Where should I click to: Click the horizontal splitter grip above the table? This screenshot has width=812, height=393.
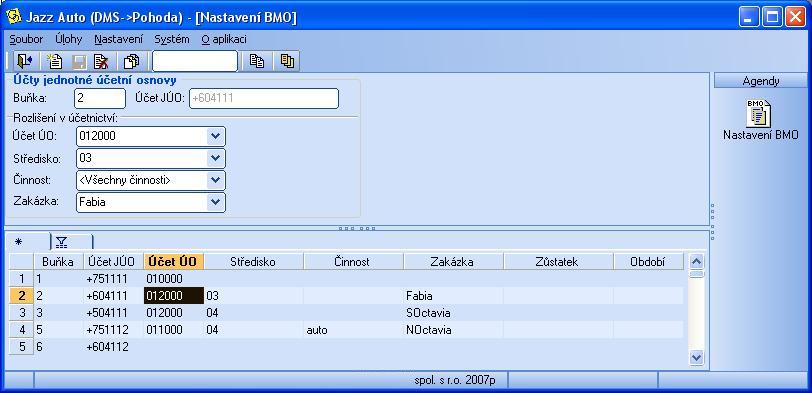tap(357, 228)
